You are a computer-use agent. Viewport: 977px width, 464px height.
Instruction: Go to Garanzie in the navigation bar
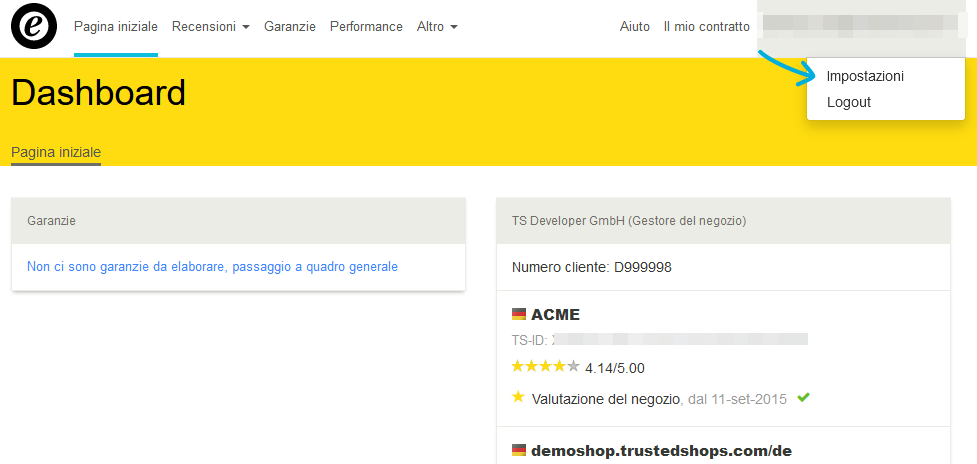[290, 27]
